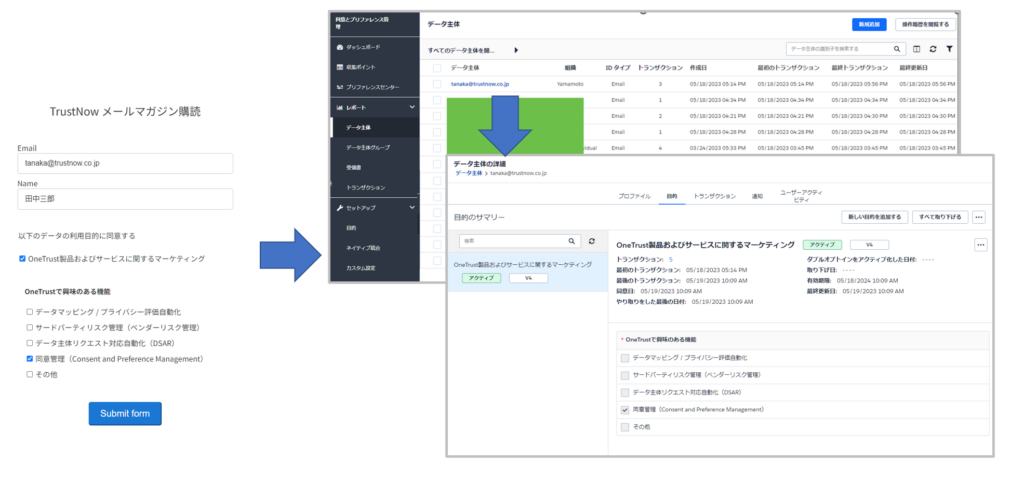Open the more options button beside すべて取り下げる
The image size is (1024, 488).
click(979, 216)
